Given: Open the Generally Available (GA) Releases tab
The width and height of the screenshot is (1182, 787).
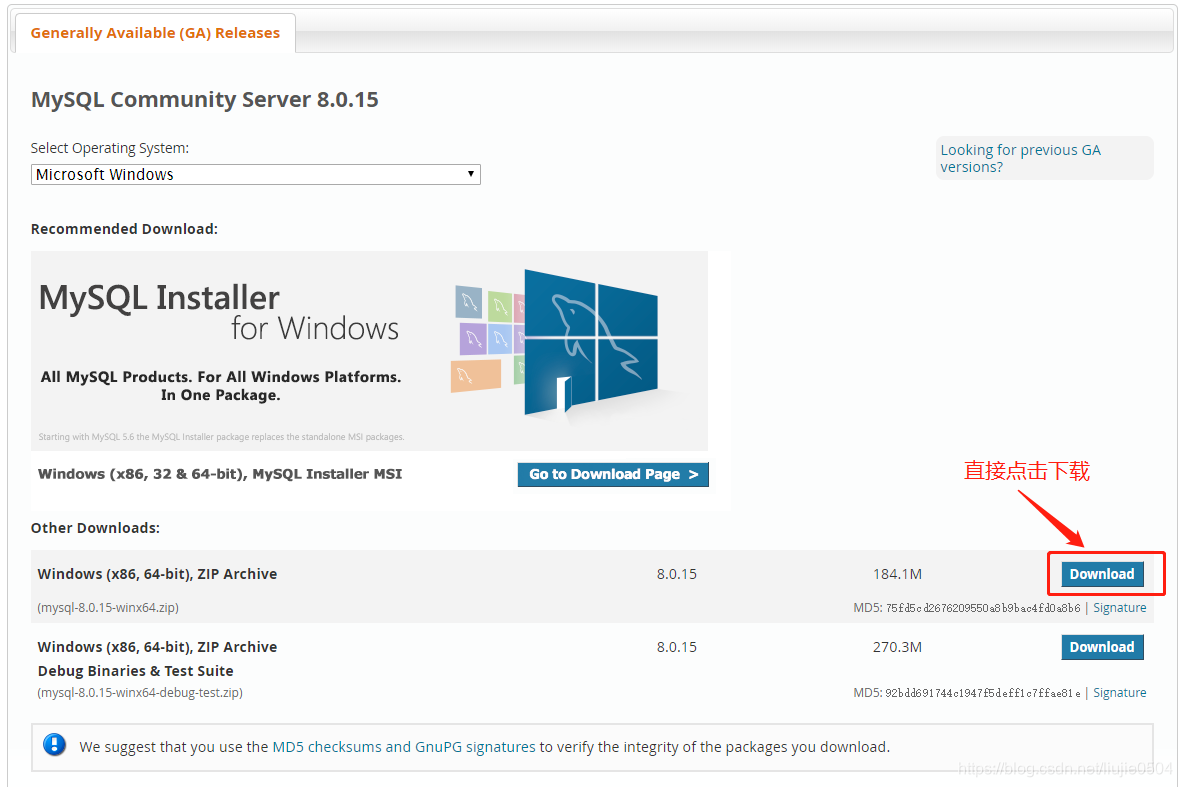Looking at the screenshot, I should (155, 33).
